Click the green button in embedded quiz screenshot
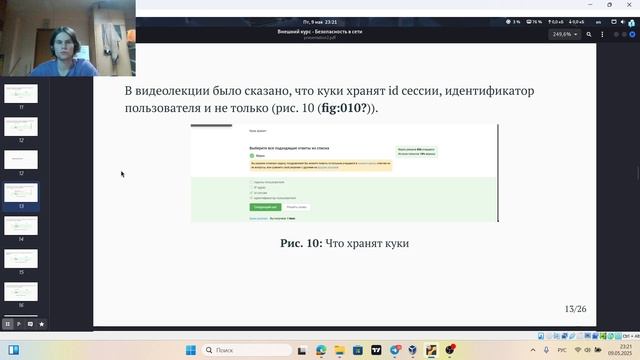Screen dimensions: 640x360 point(265,207)
